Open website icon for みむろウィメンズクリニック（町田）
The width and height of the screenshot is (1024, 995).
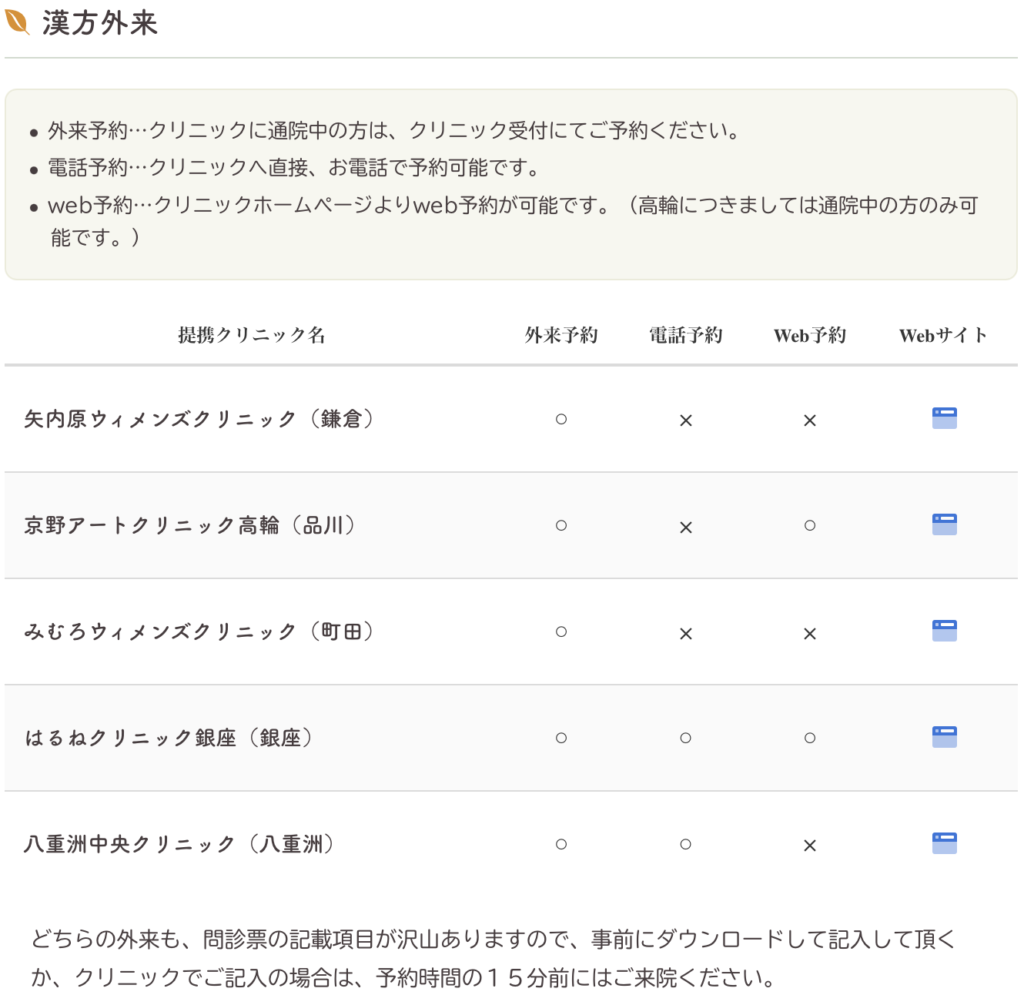click(944, 631)
